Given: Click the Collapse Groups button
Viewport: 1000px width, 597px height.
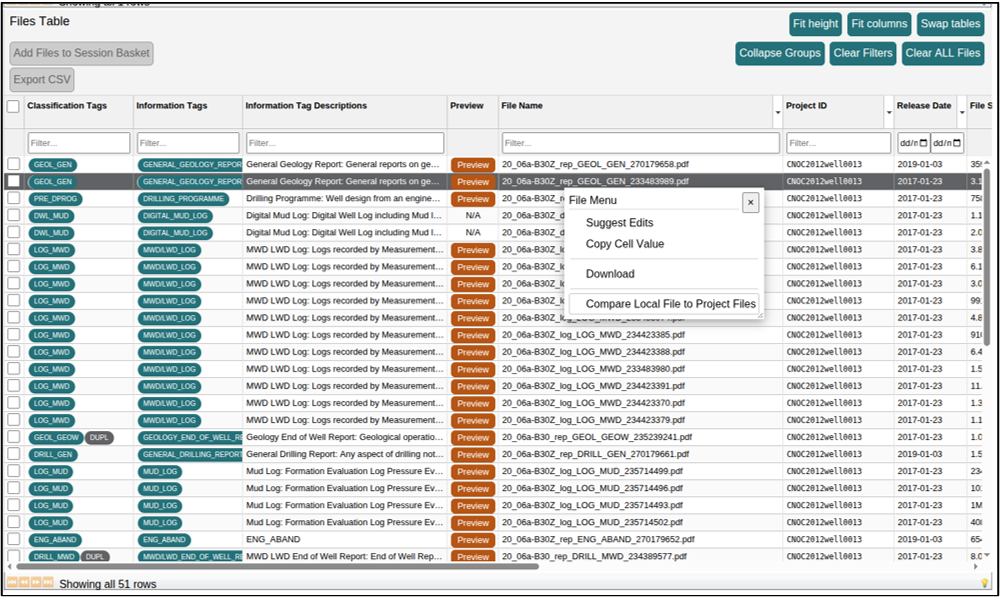Looking at the screenshot, I should [x=779, y=53].
